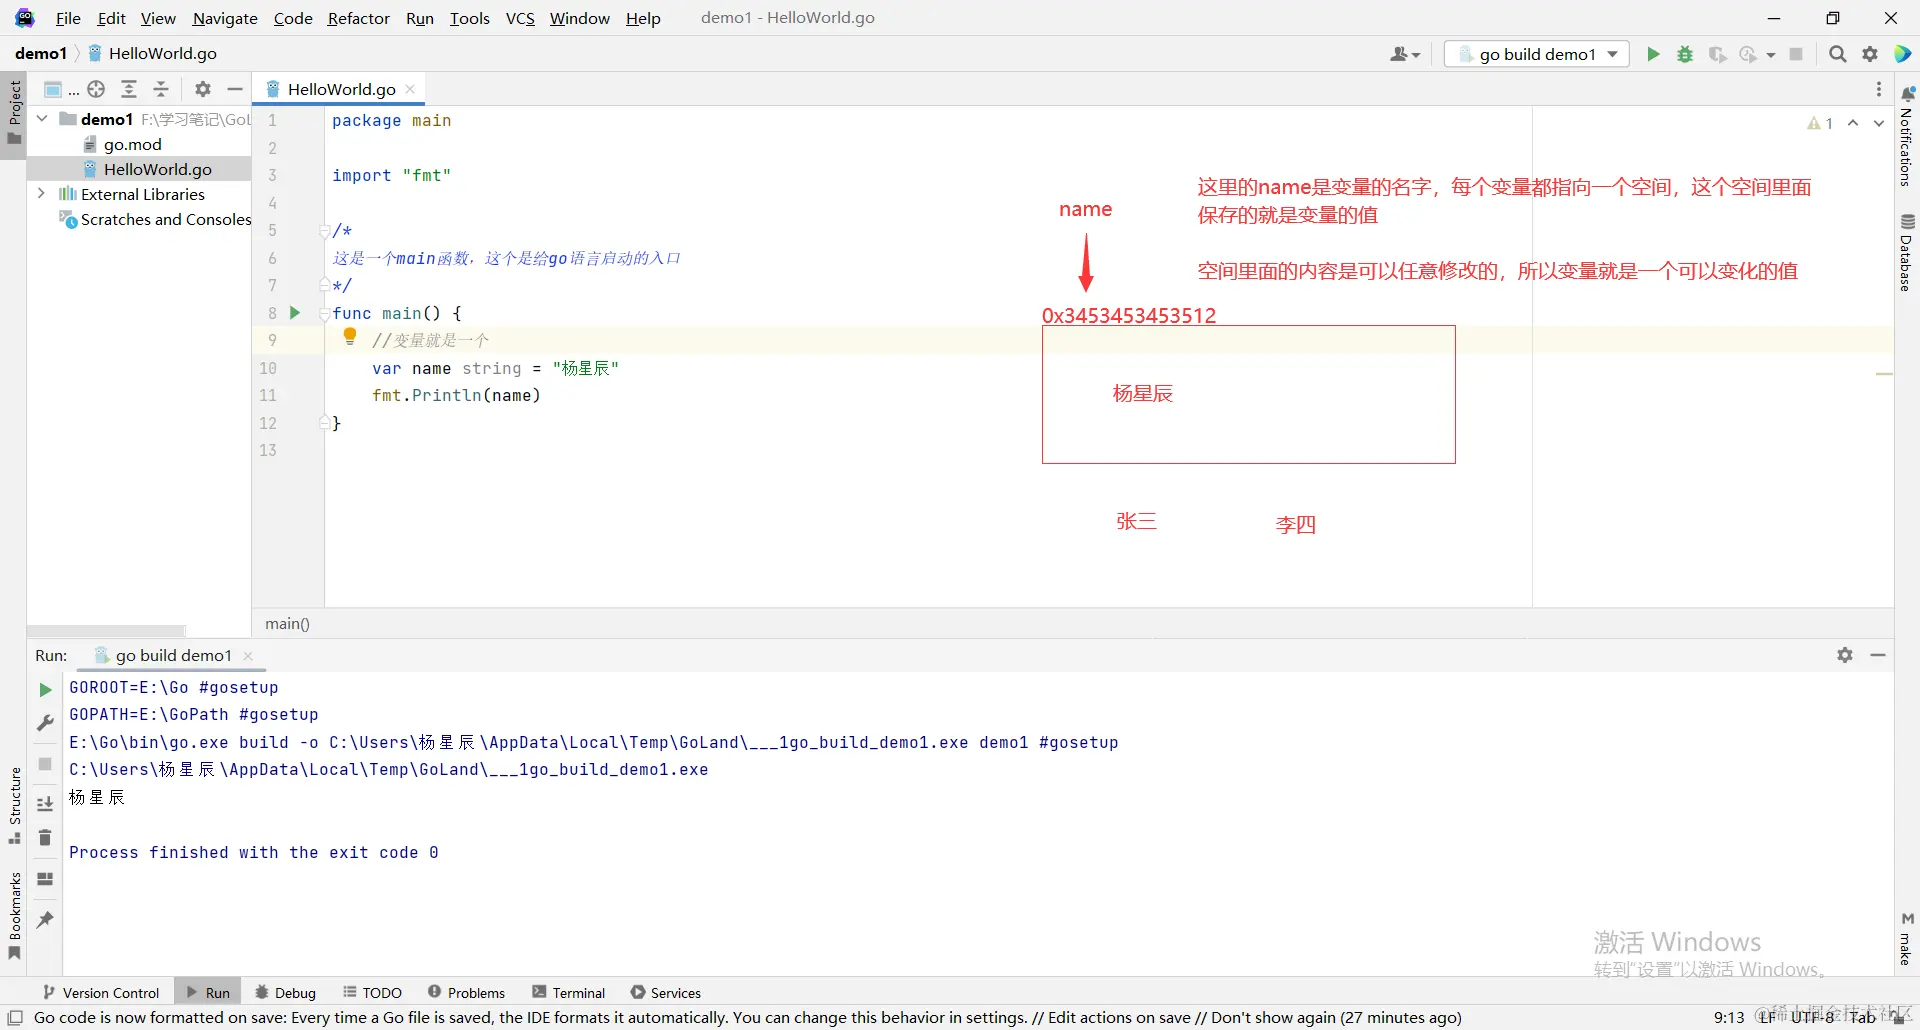Click Restore Layout icon in Run panel sidebar
This screenshot has height=1030, width=1920.
tap(45, 879)
